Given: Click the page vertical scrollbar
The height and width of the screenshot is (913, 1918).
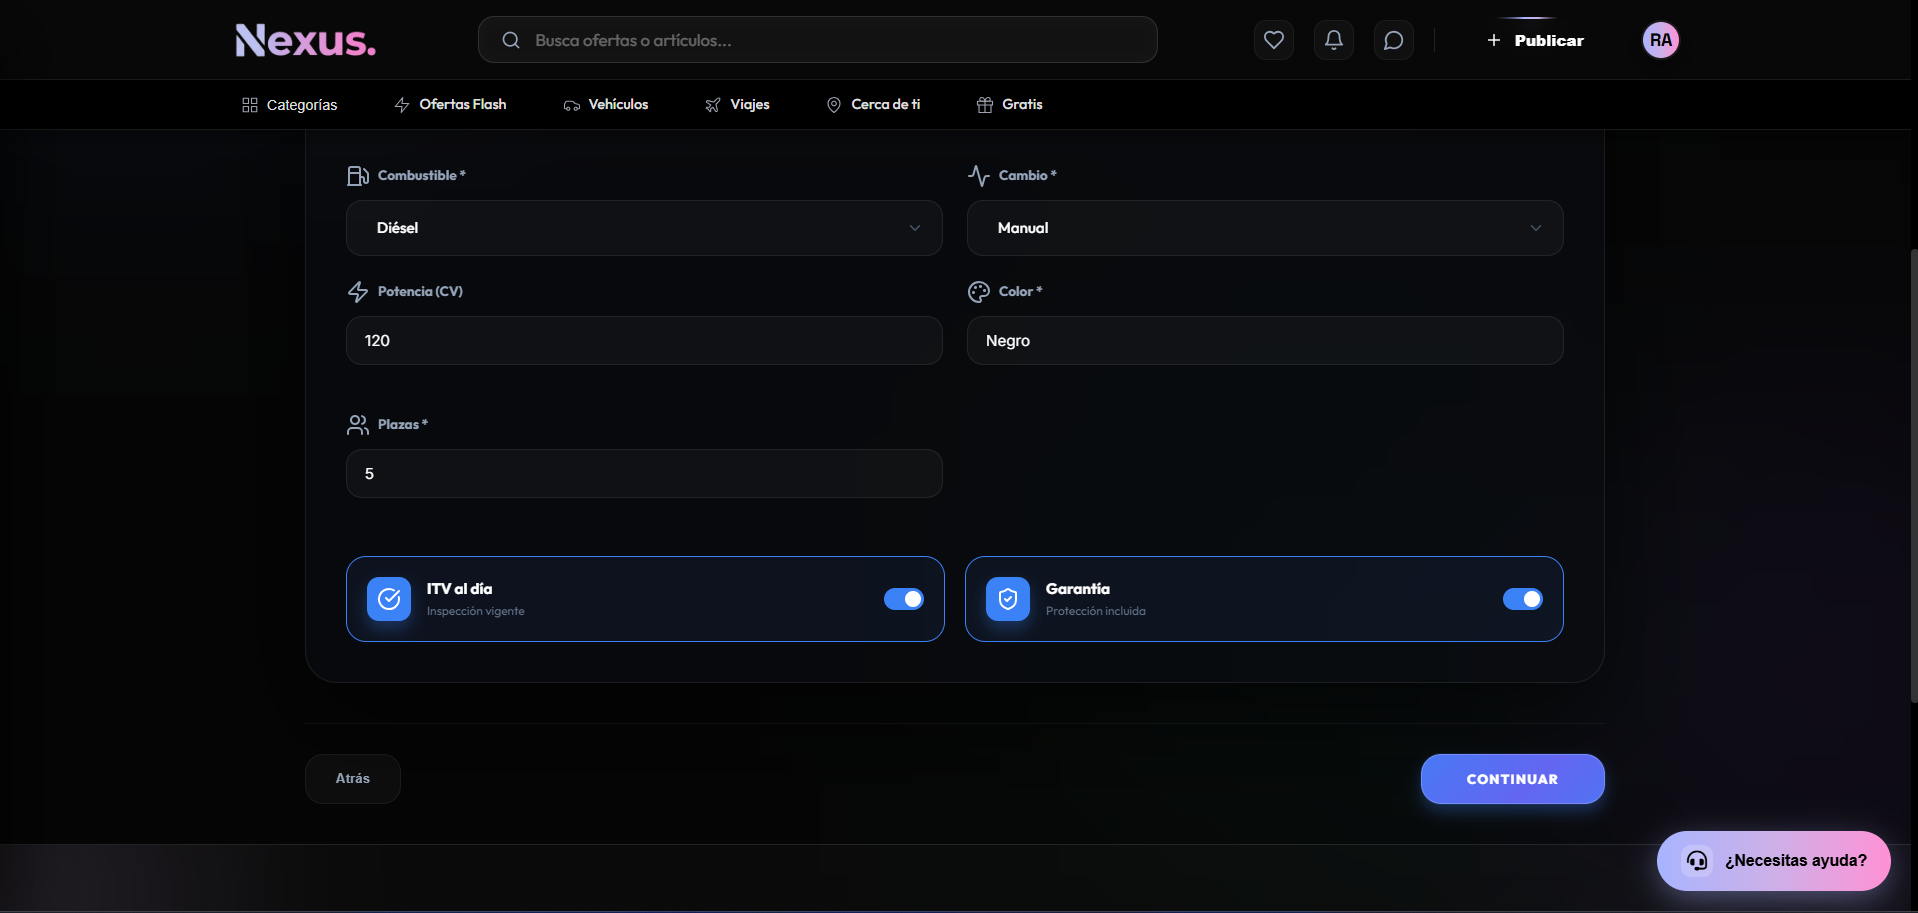Looking at the screenshot, I should 1913,475.
